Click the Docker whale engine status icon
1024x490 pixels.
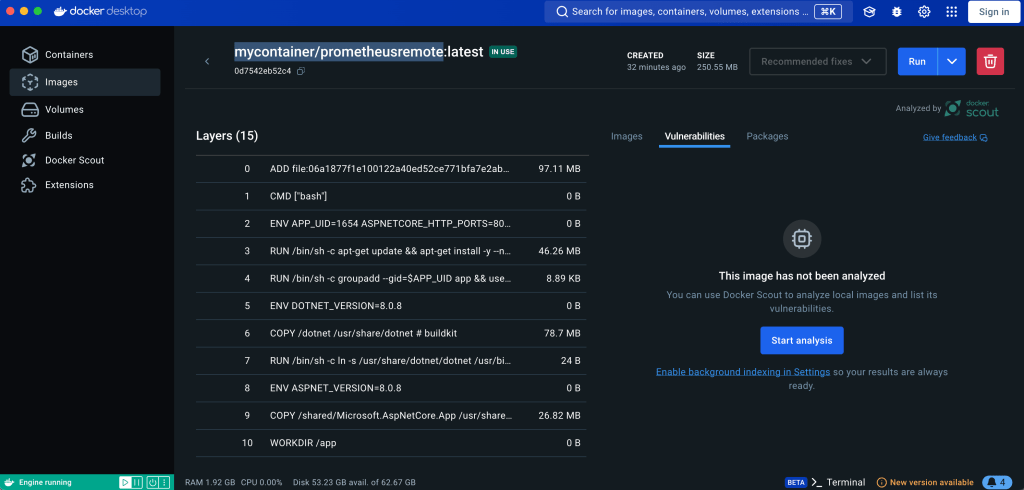[x=9, y=482]
